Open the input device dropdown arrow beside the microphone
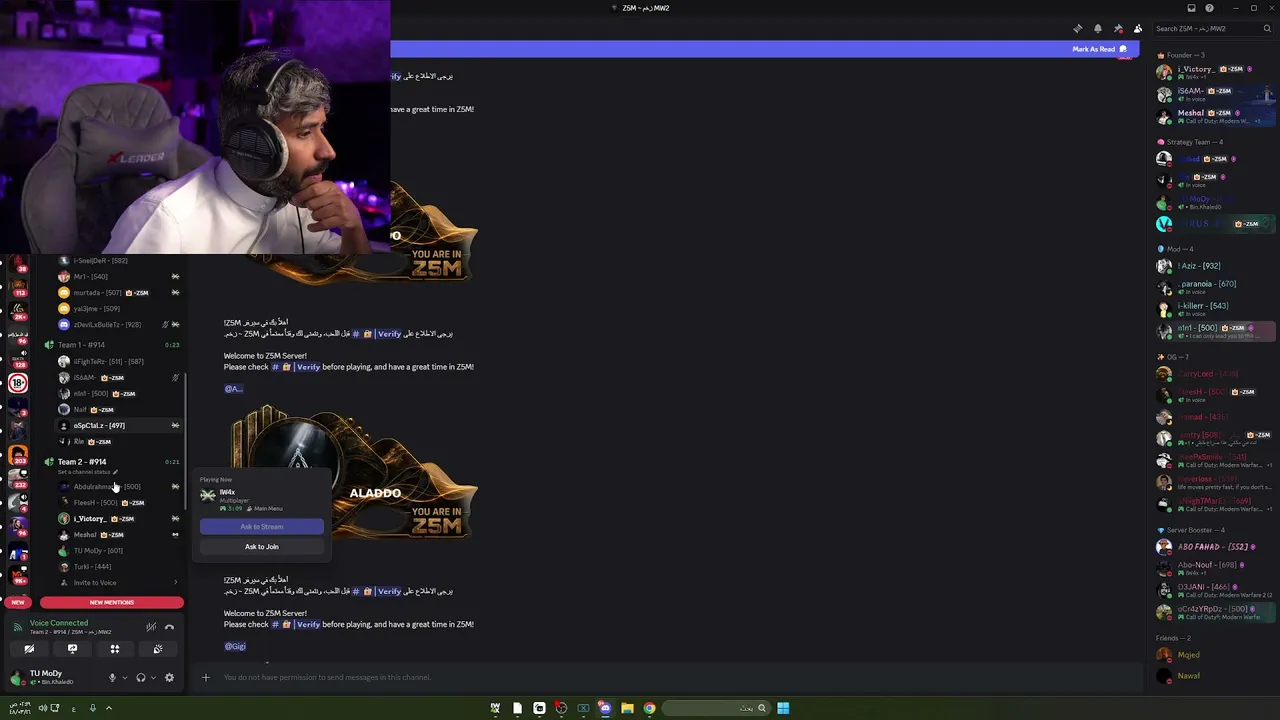The width and height of the screenshot is (1280, 720). pos(124,678)
